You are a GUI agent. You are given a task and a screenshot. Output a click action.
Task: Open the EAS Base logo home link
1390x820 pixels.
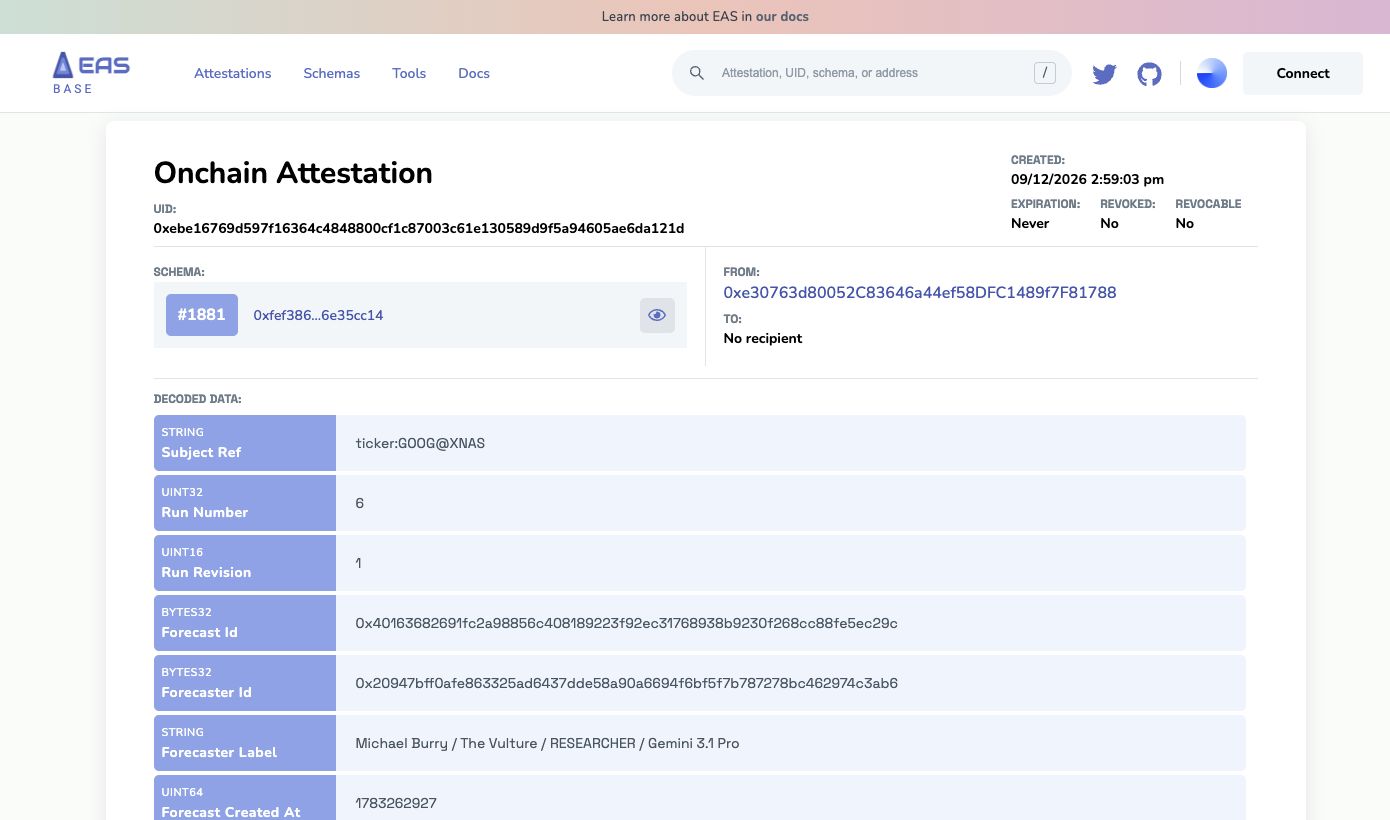(91, 73)
